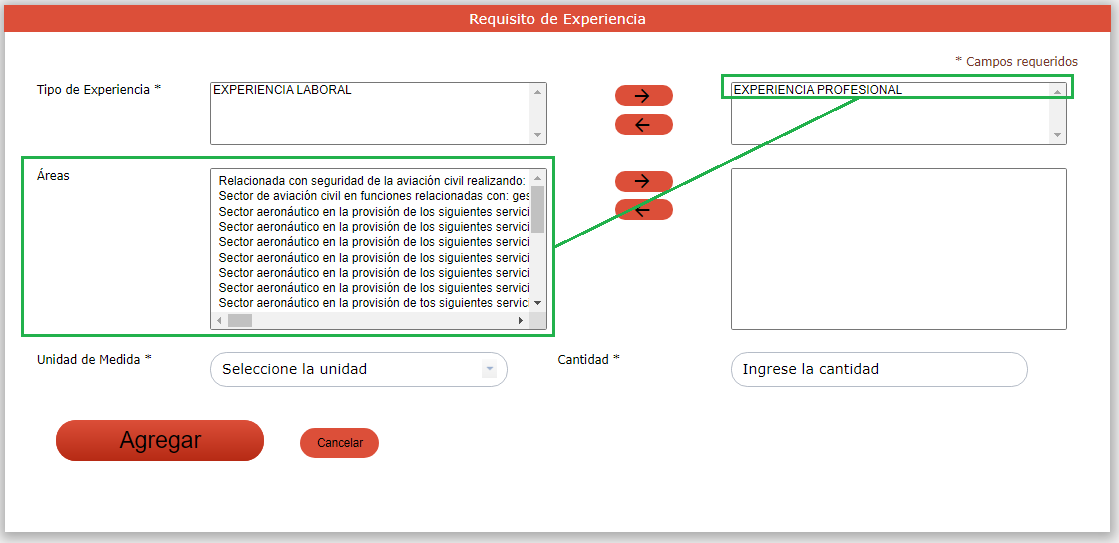Click right arrow beside Tipo de Experiencia list
The width and height of the screenshot is (1119, 543).
pos(643,96)
